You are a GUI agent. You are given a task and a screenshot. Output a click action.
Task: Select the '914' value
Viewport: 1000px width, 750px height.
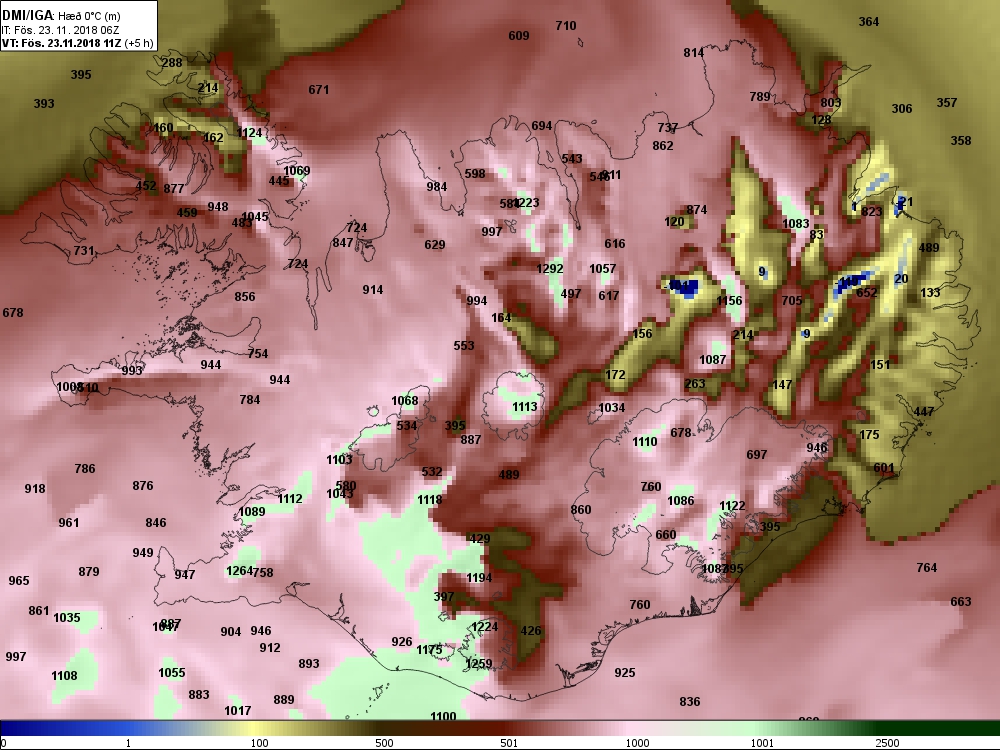[x=372, y=290]
